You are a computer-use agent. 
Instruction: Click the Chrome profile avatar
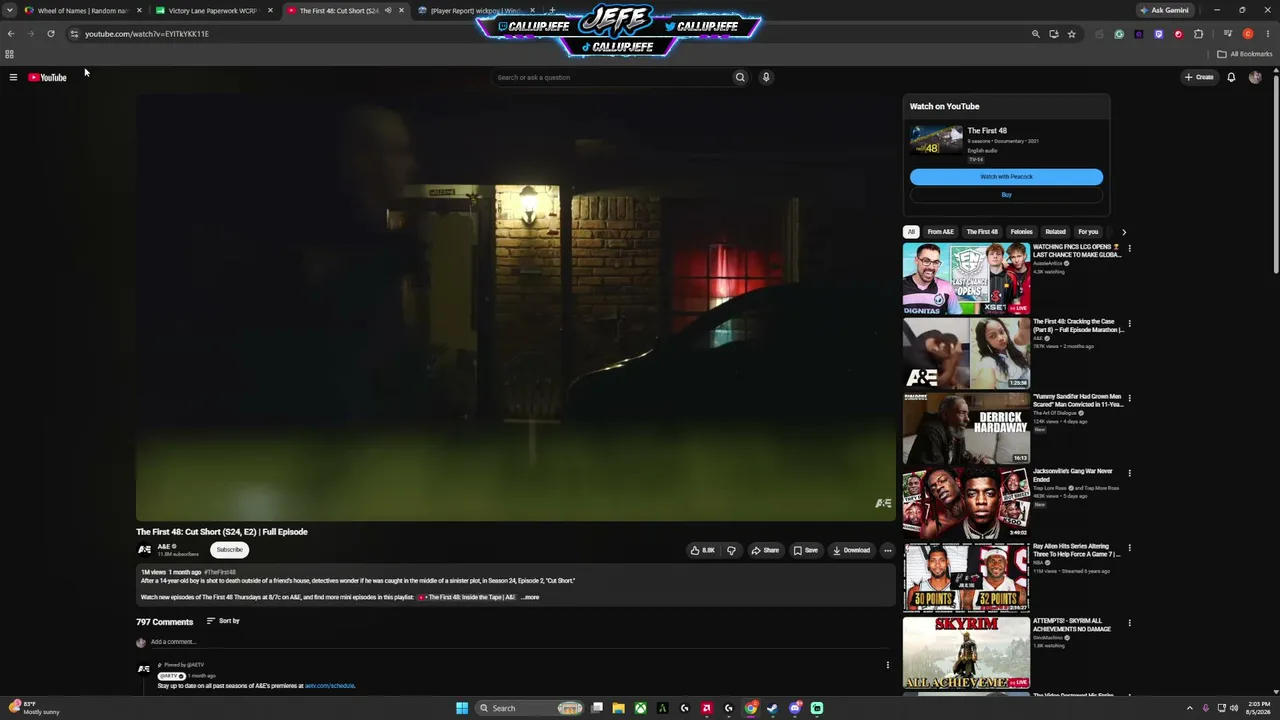[x=1248, y=34]
